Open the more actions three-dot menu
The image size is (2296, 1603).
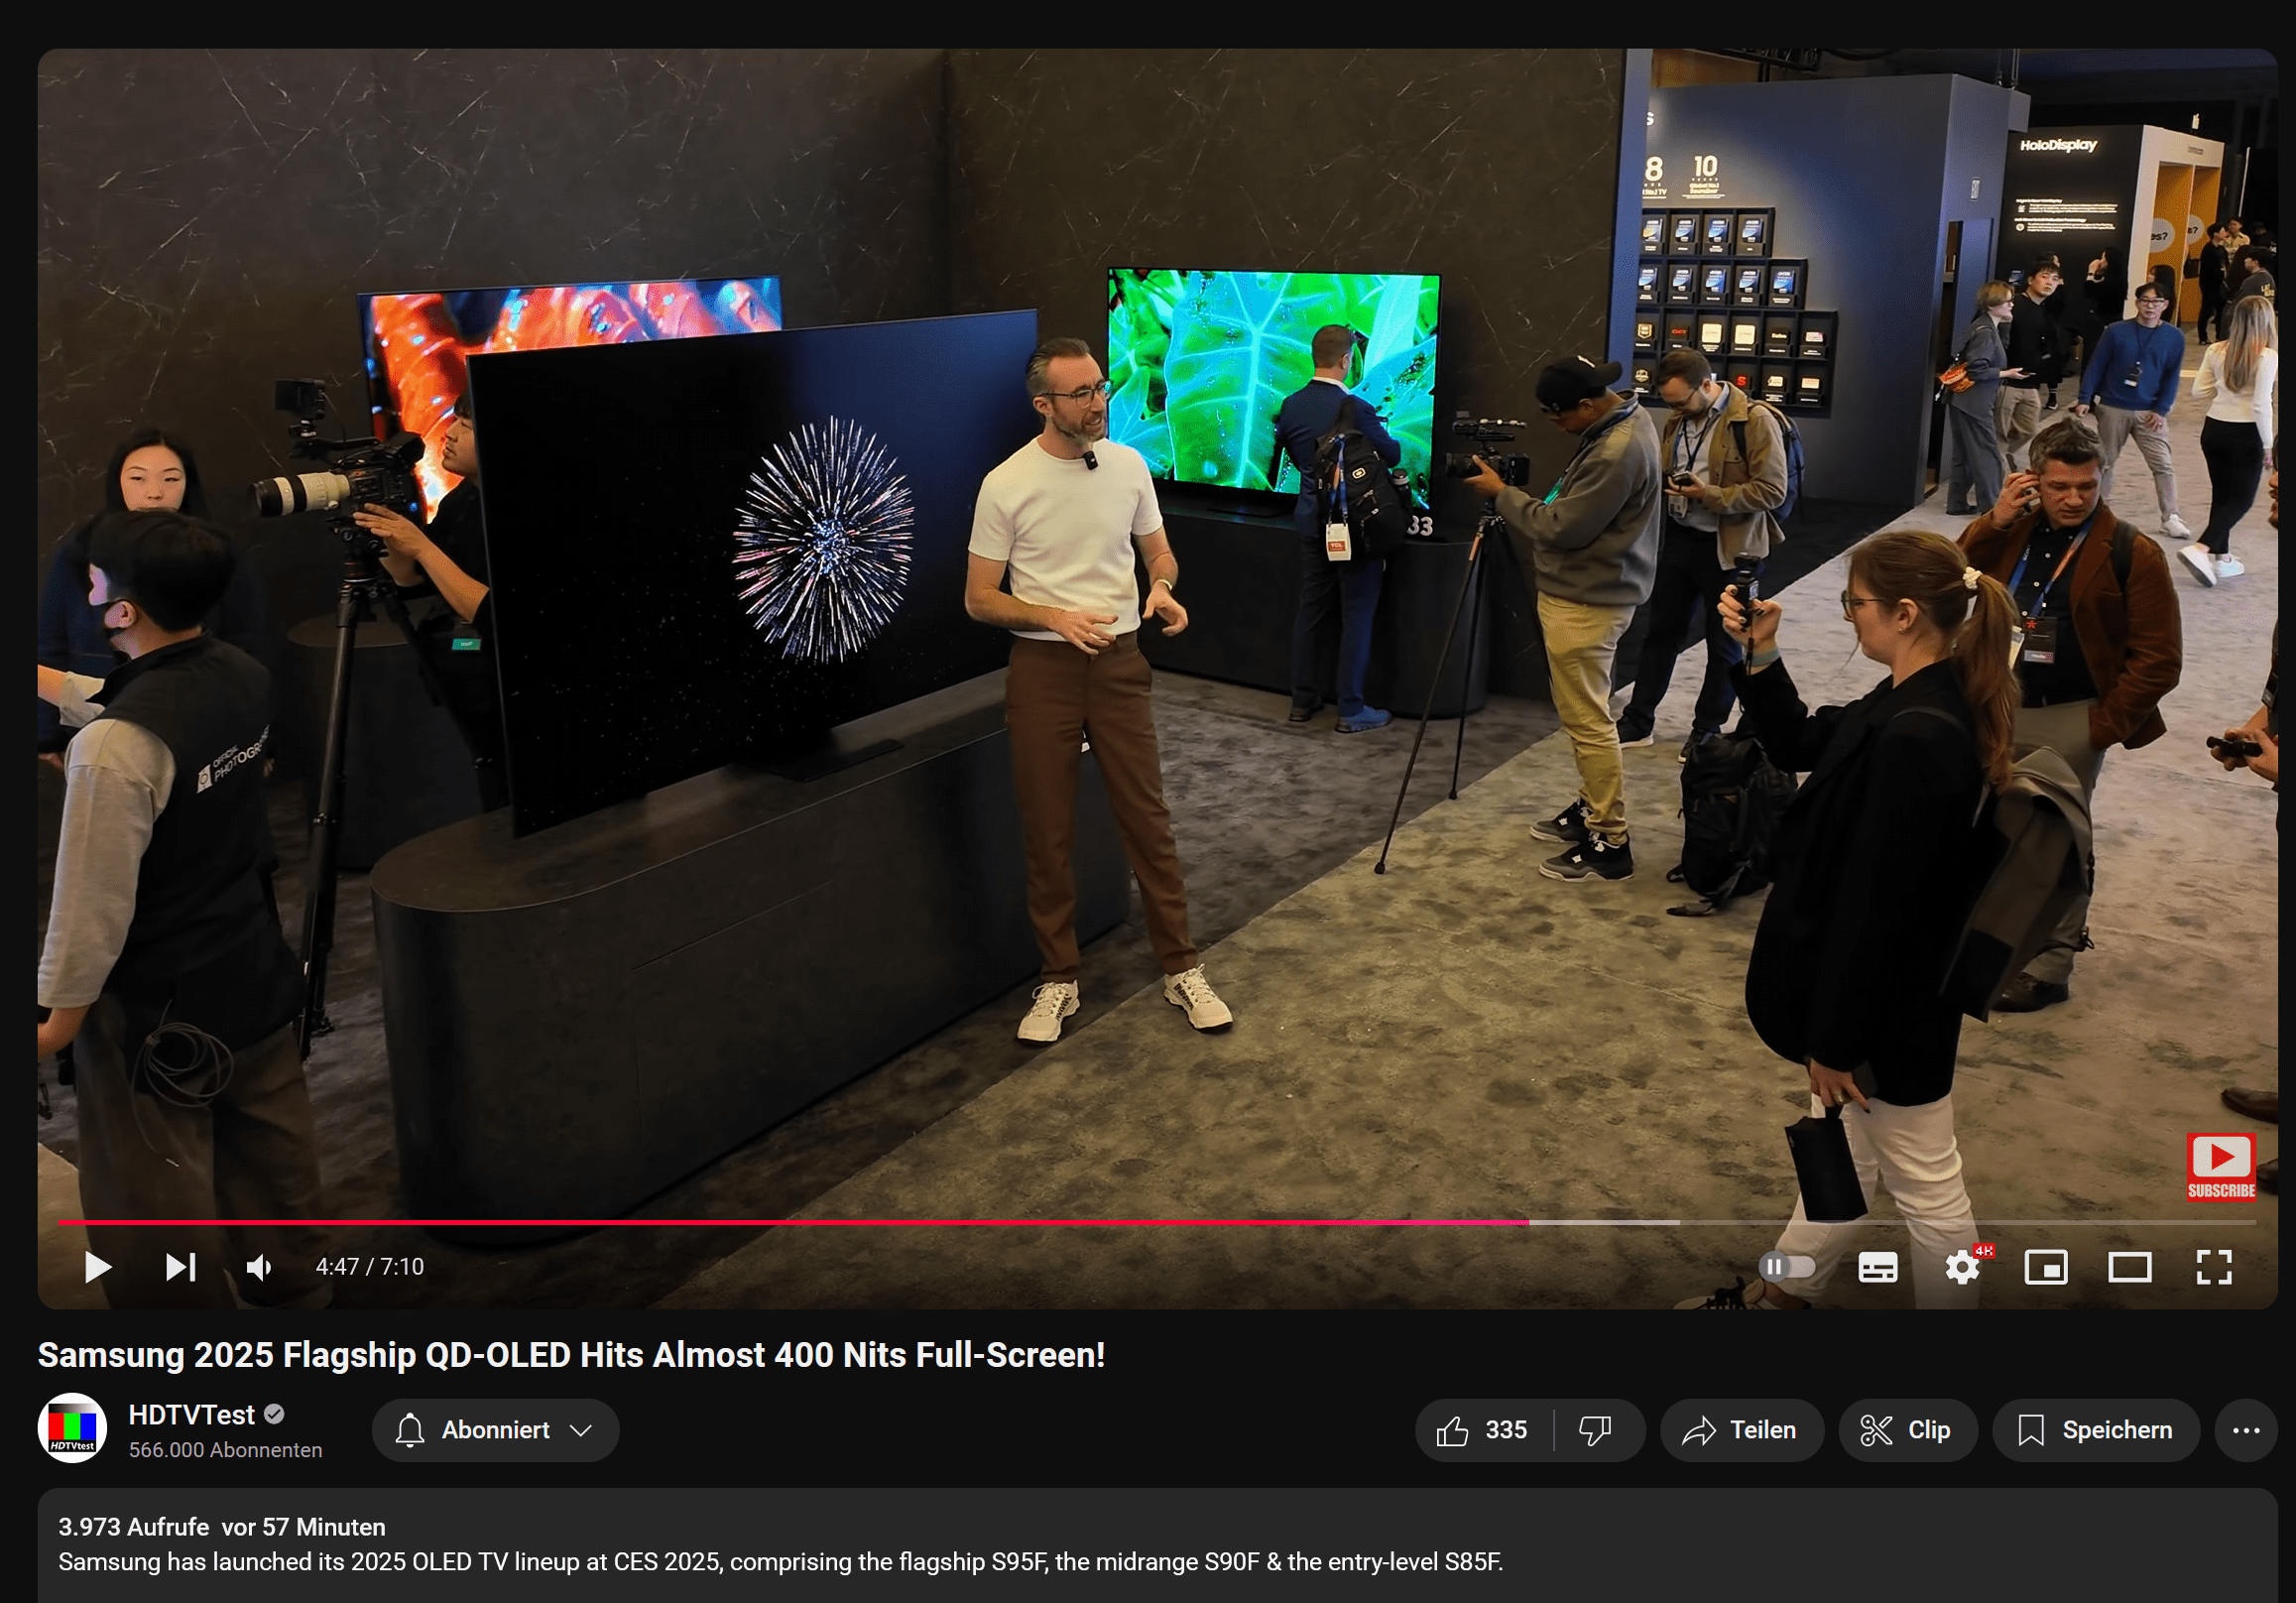2246,1430
